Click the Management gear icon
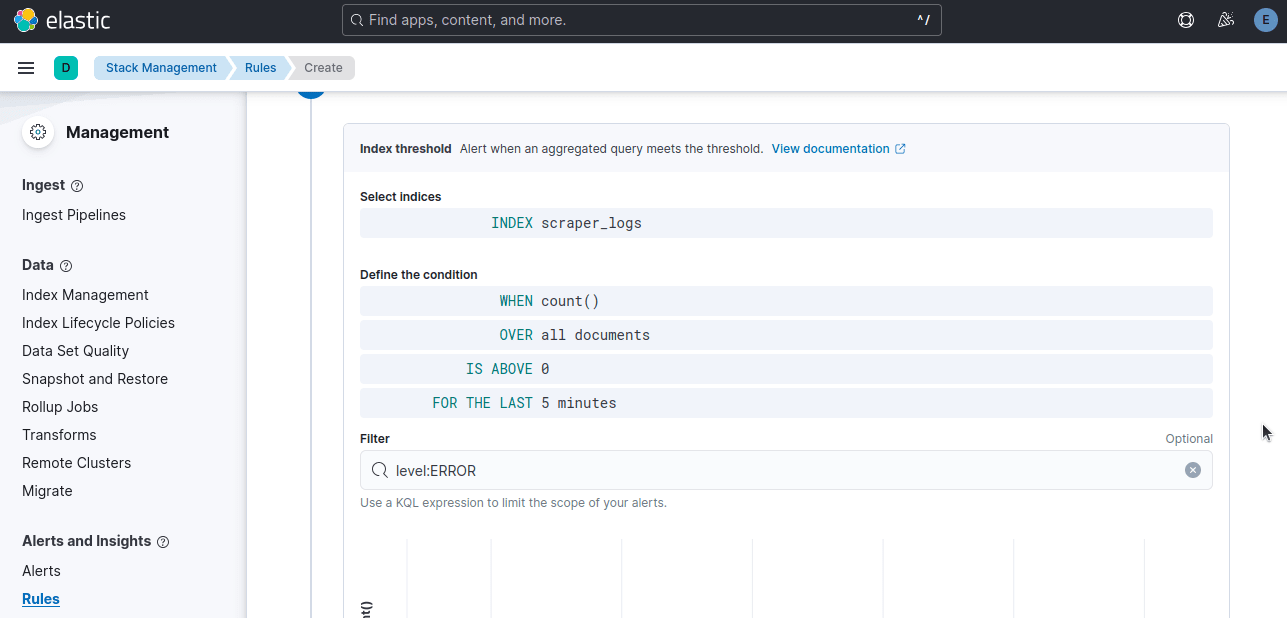Viewport: 1287px width, 618px height. (x=38, y=132)
